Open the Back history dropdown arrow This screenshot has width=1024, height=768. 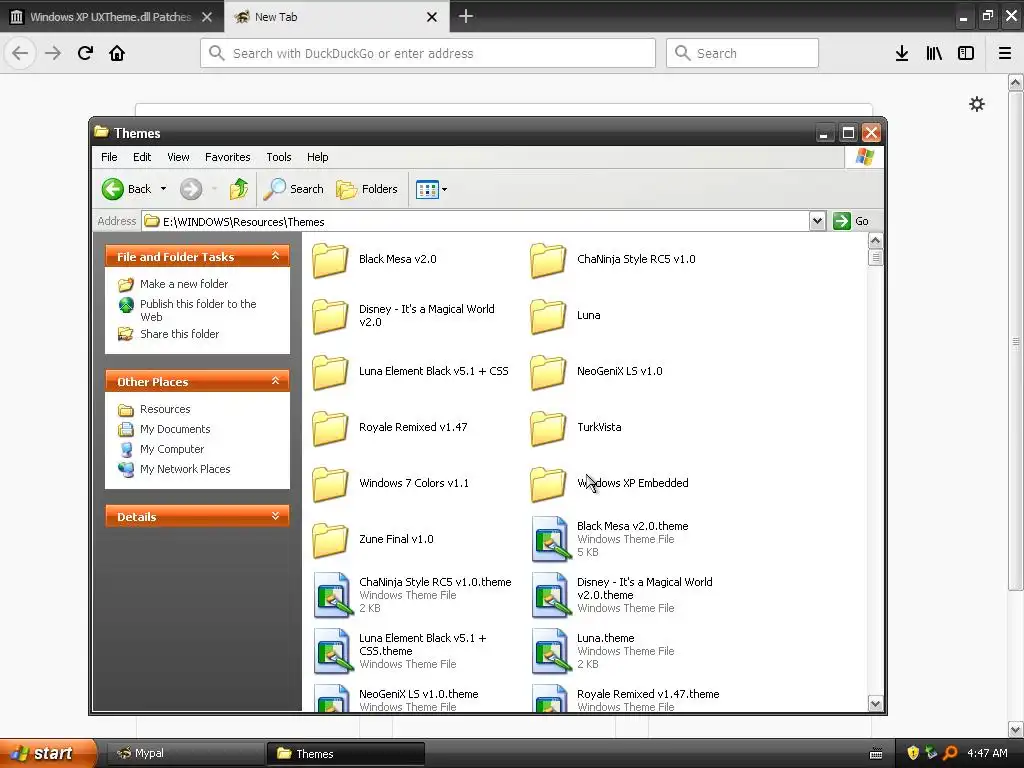click(x=163, y=189)
